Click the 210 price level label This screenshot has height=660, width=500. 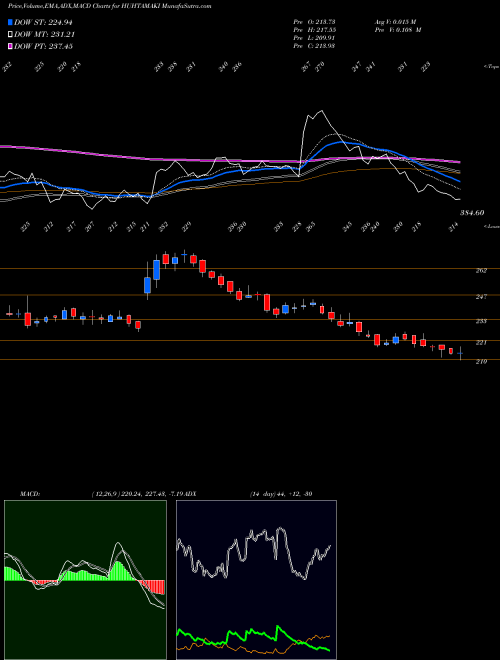481,362
